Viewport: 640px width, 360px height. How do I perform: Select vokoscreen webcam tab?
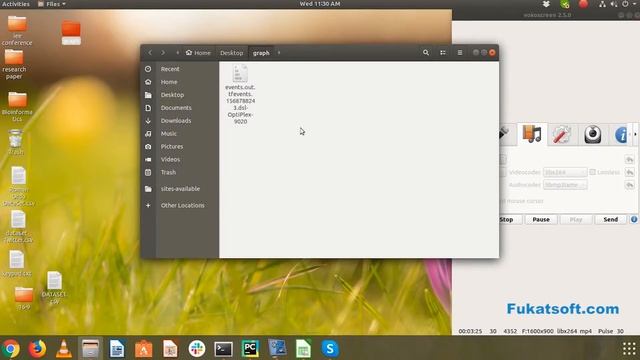pos(593,135)
